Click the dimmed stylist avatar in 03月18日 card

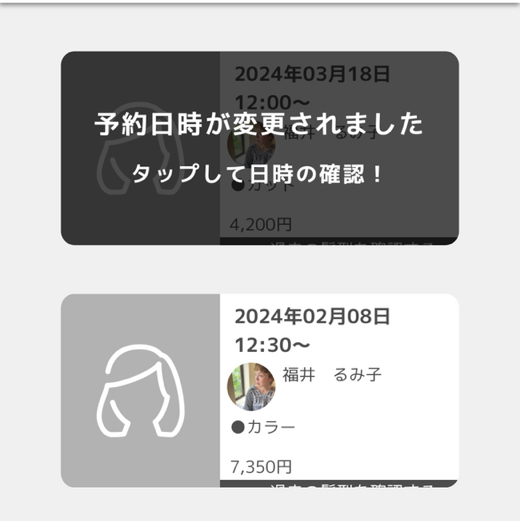251,144
